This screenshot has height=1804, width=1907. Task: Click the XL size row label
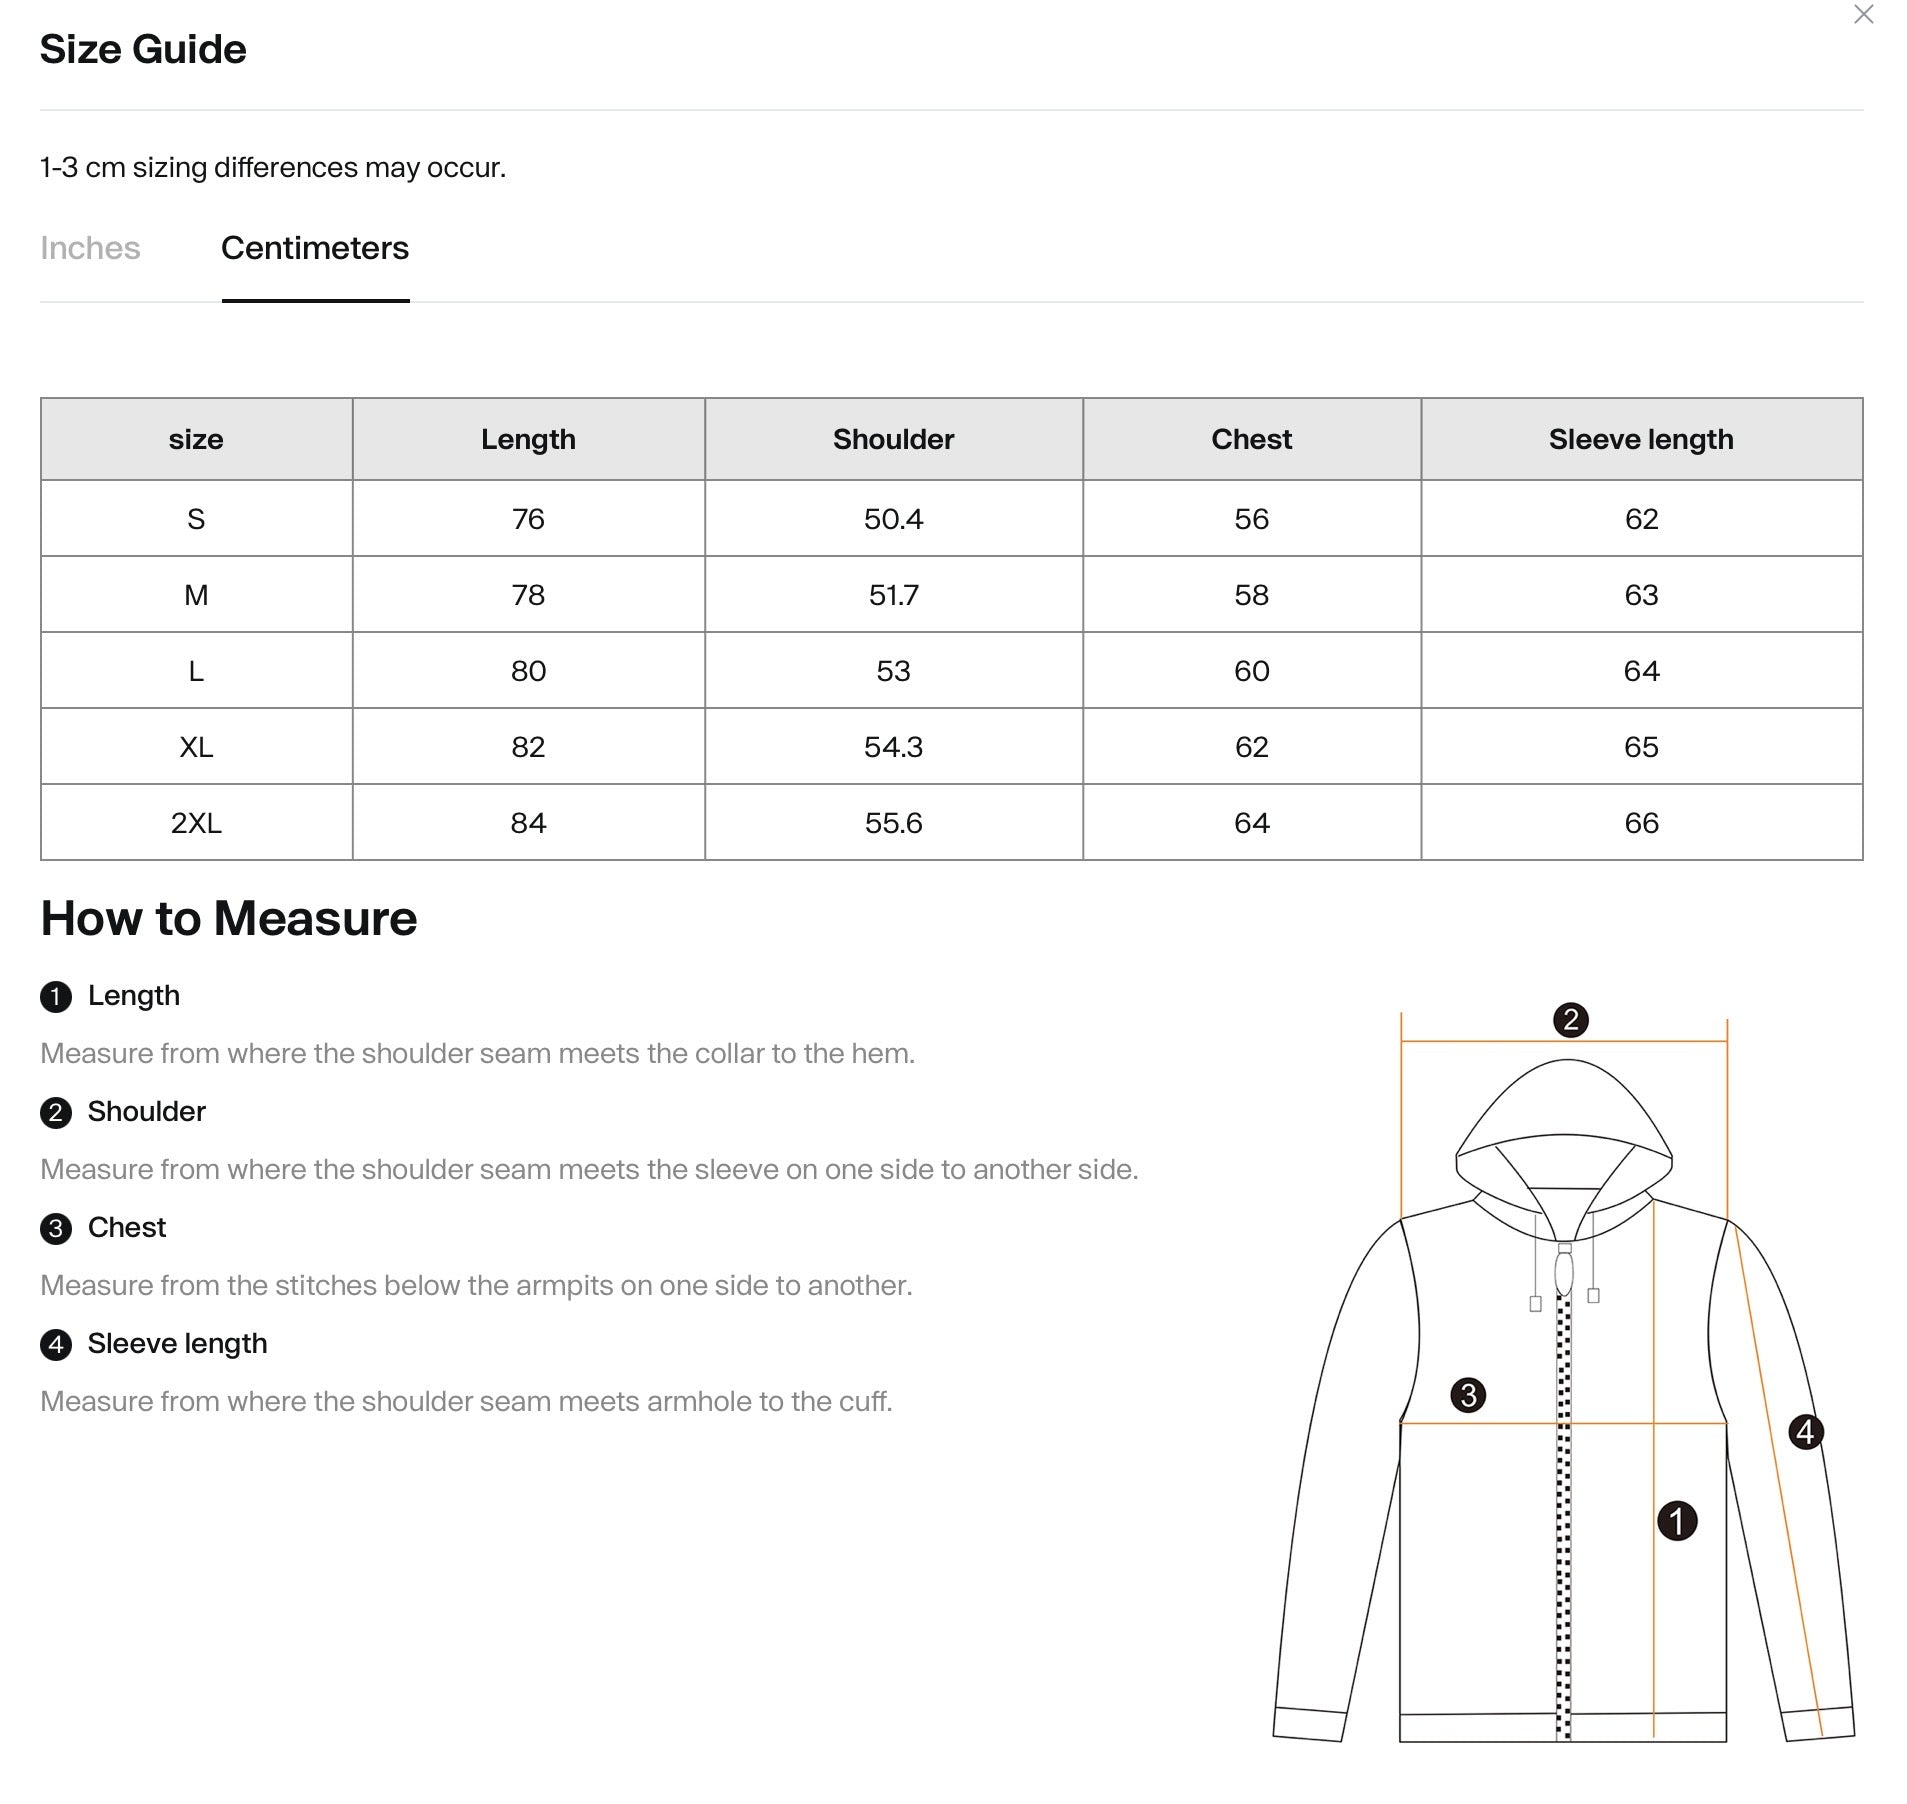pyautogui.click(x=196, y=747)
